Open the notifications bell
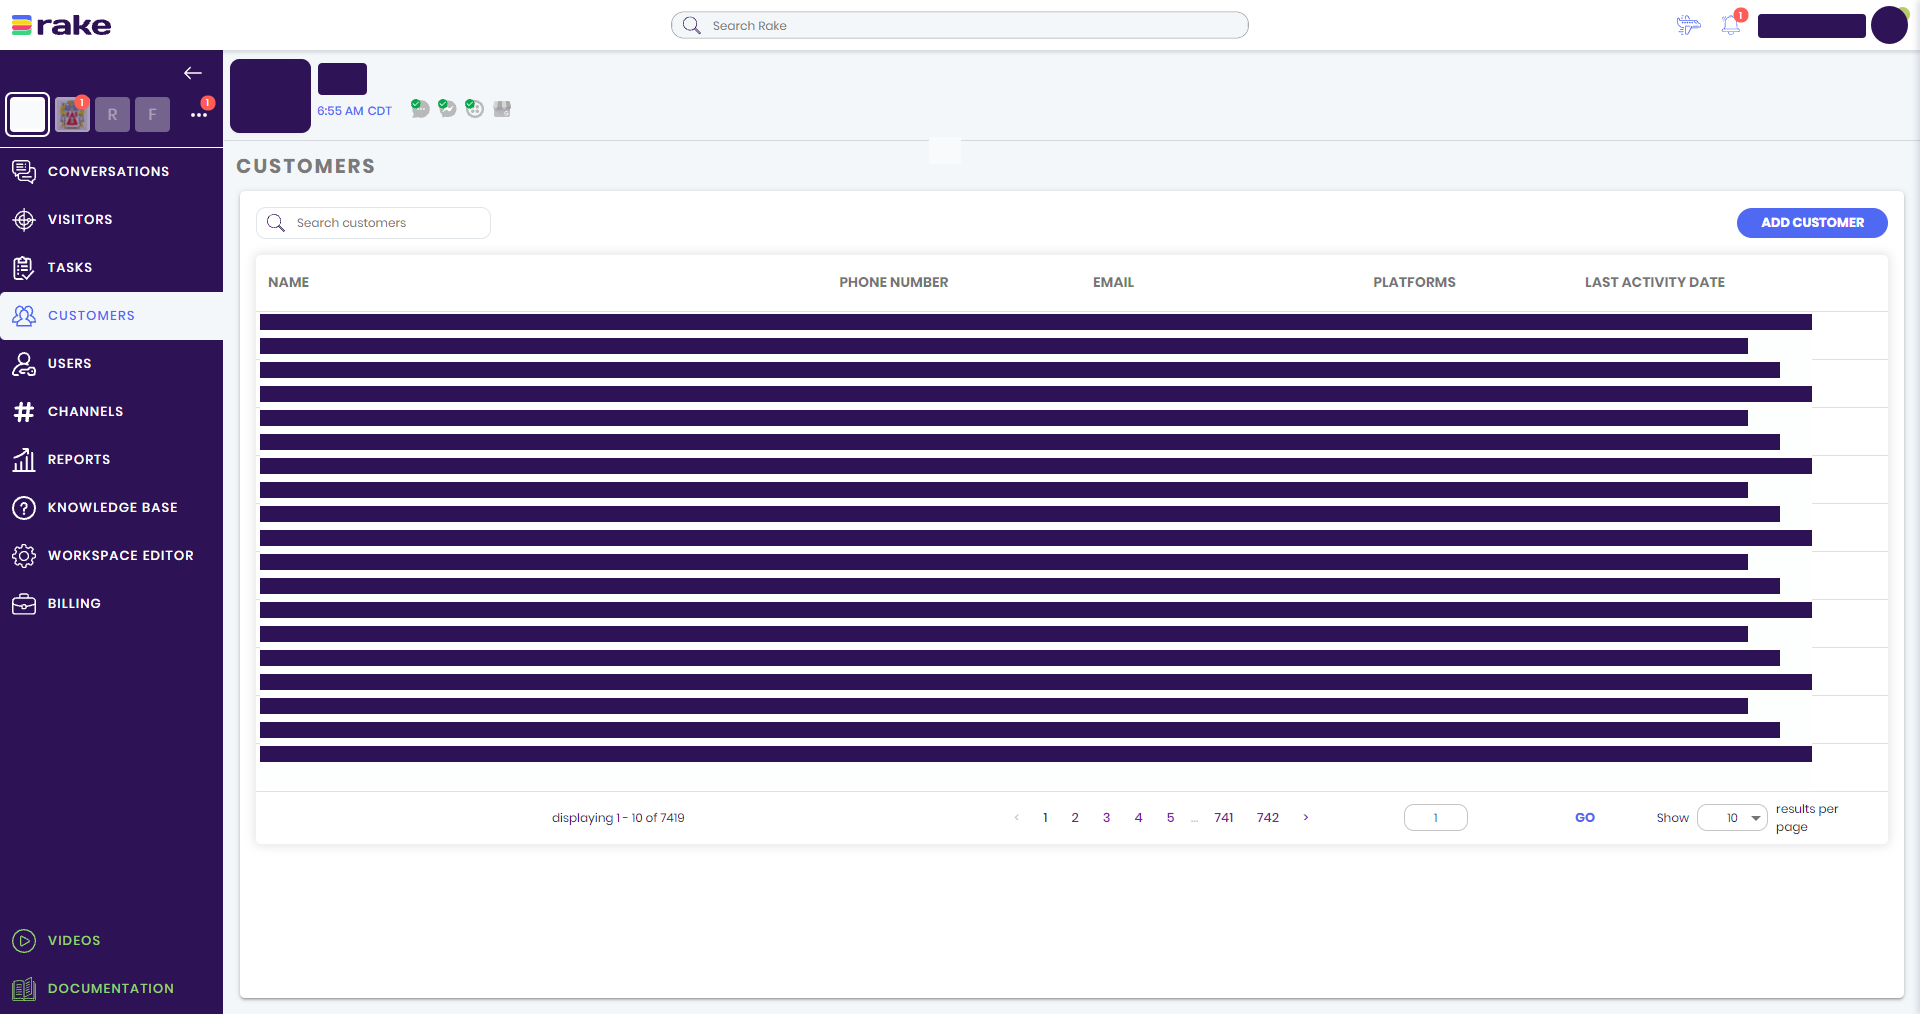The image size is (1920, 1014). [1731, 25]
